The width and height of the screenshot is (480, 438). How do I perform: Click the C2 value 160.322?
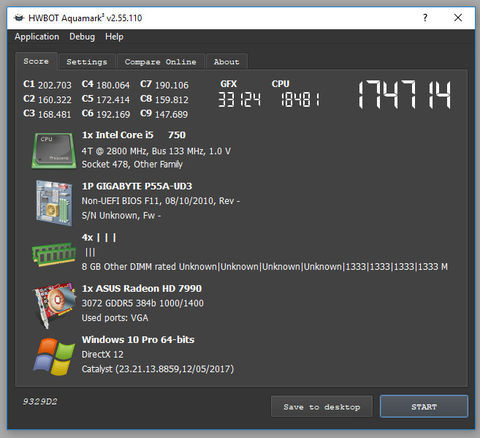(55, 100)
